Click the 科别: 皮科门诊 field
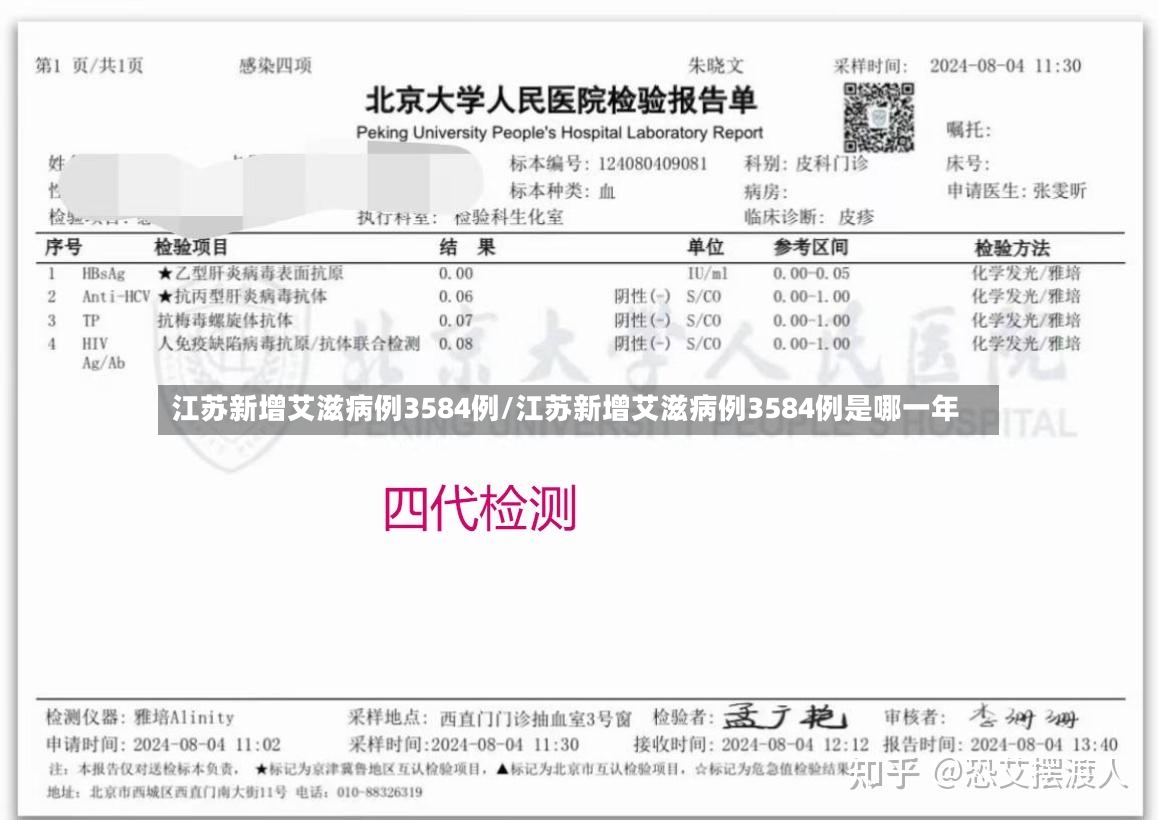The width and height of the screenshot is (1158, 820). click(x=806, y=163)
